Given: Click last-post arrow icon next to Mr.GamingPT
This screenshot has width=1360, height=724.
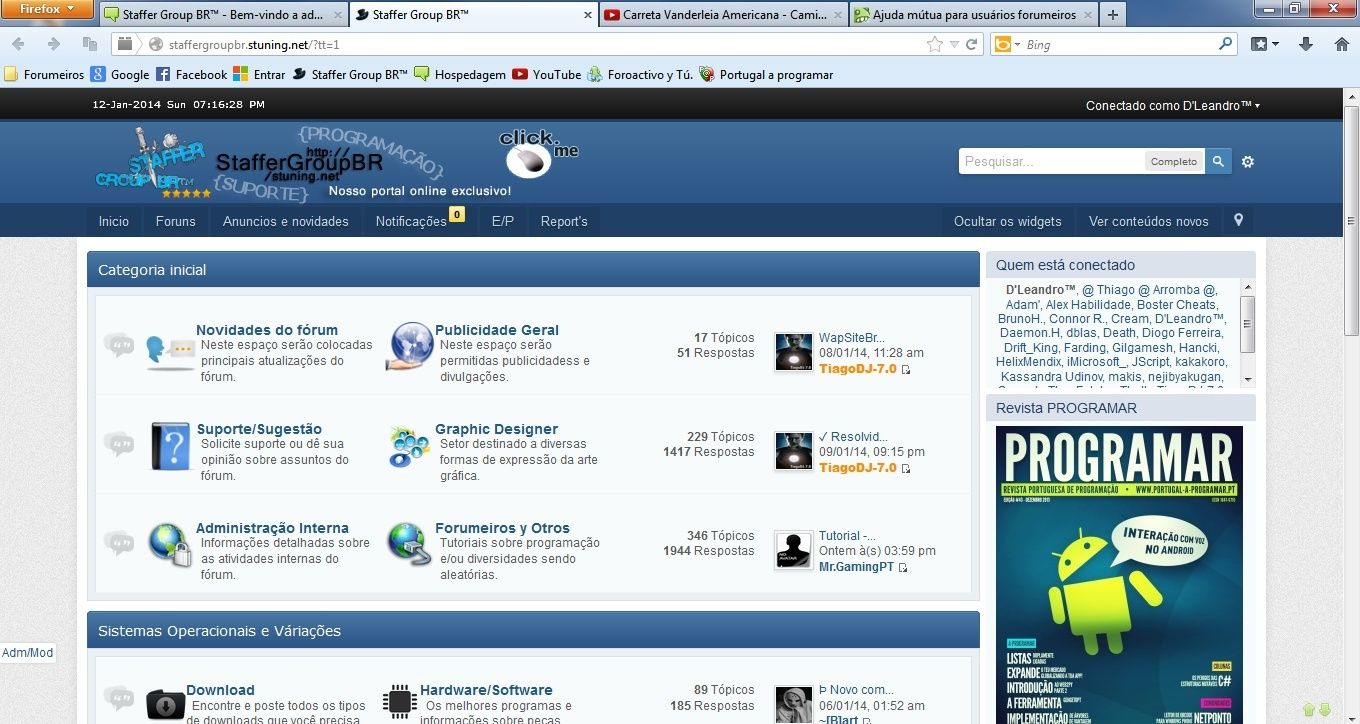Looking at the screenshot, I should click(x=903, y=567).
